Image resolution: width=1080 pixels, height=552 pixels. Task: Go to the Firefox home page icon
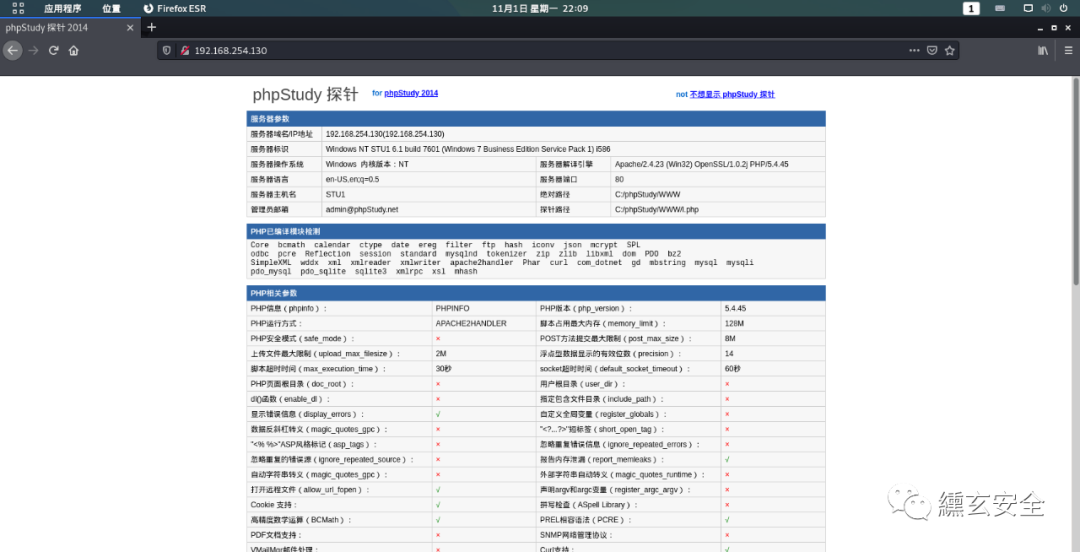tap(74, 50)
